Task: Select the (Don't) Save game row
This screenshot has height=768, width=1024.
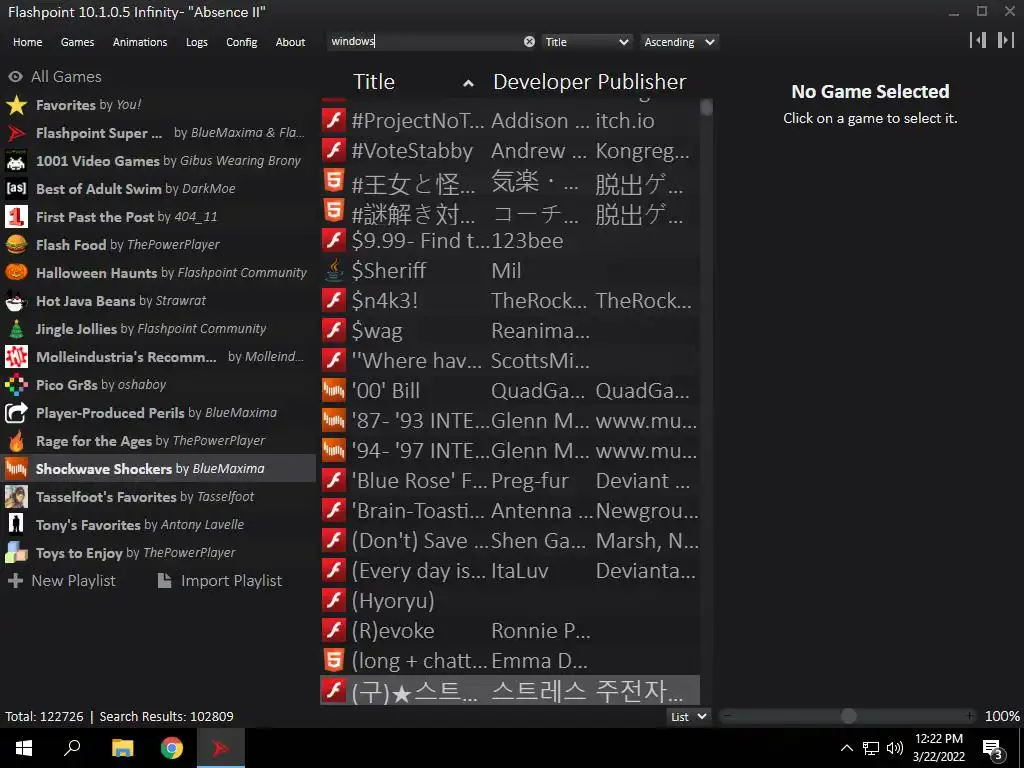Action: pyautogui.click(x=510, y=540)
